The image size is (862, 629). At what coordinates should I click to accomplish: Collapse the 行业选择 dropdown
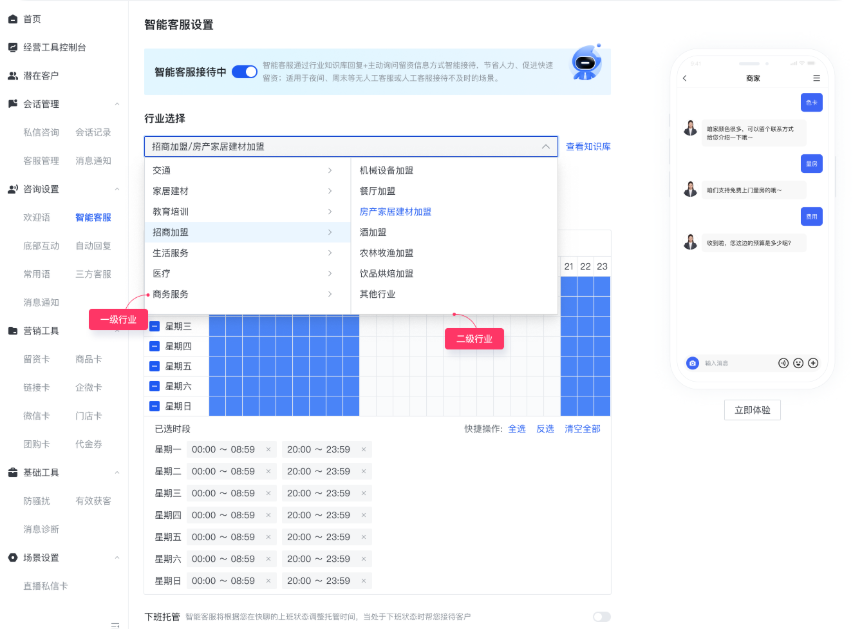pos(545,147)
